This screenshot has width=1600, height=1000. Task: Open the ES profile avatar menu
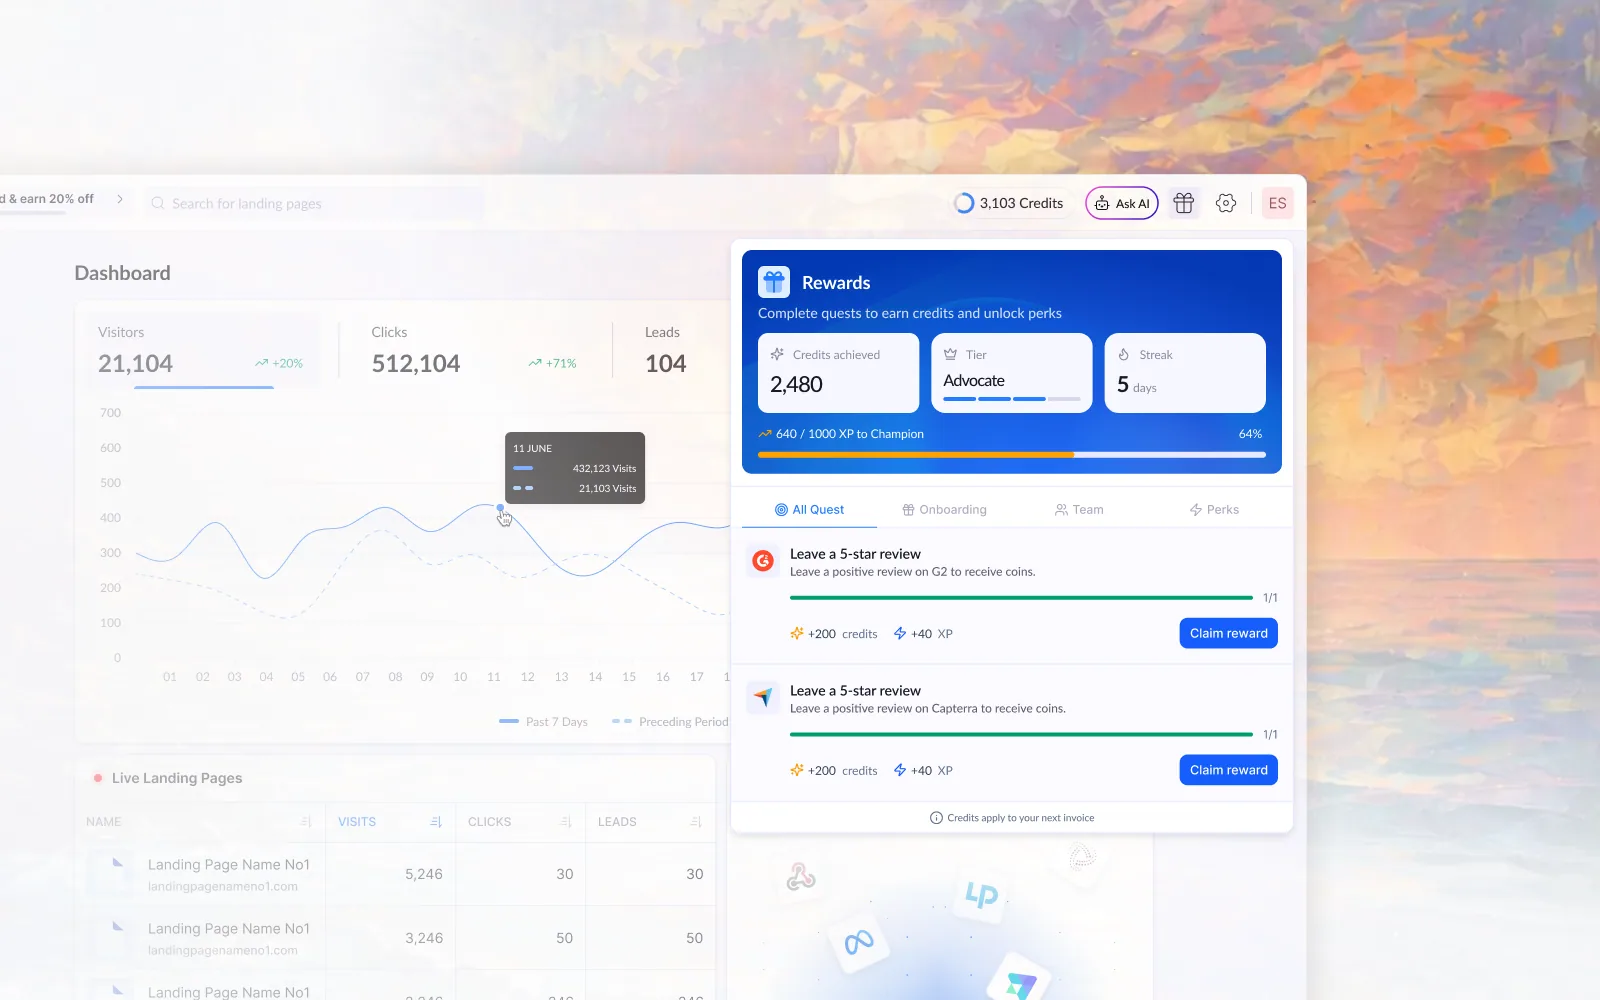click(x=1277, y=203)
